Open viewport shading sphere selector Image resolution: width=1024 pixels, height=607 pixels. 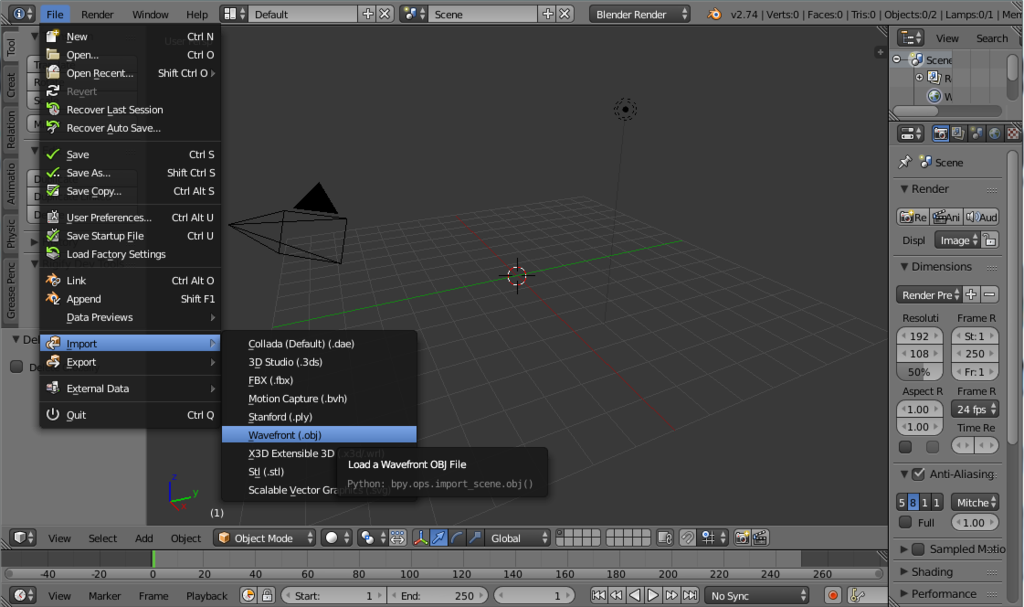(x=337, y=538)
